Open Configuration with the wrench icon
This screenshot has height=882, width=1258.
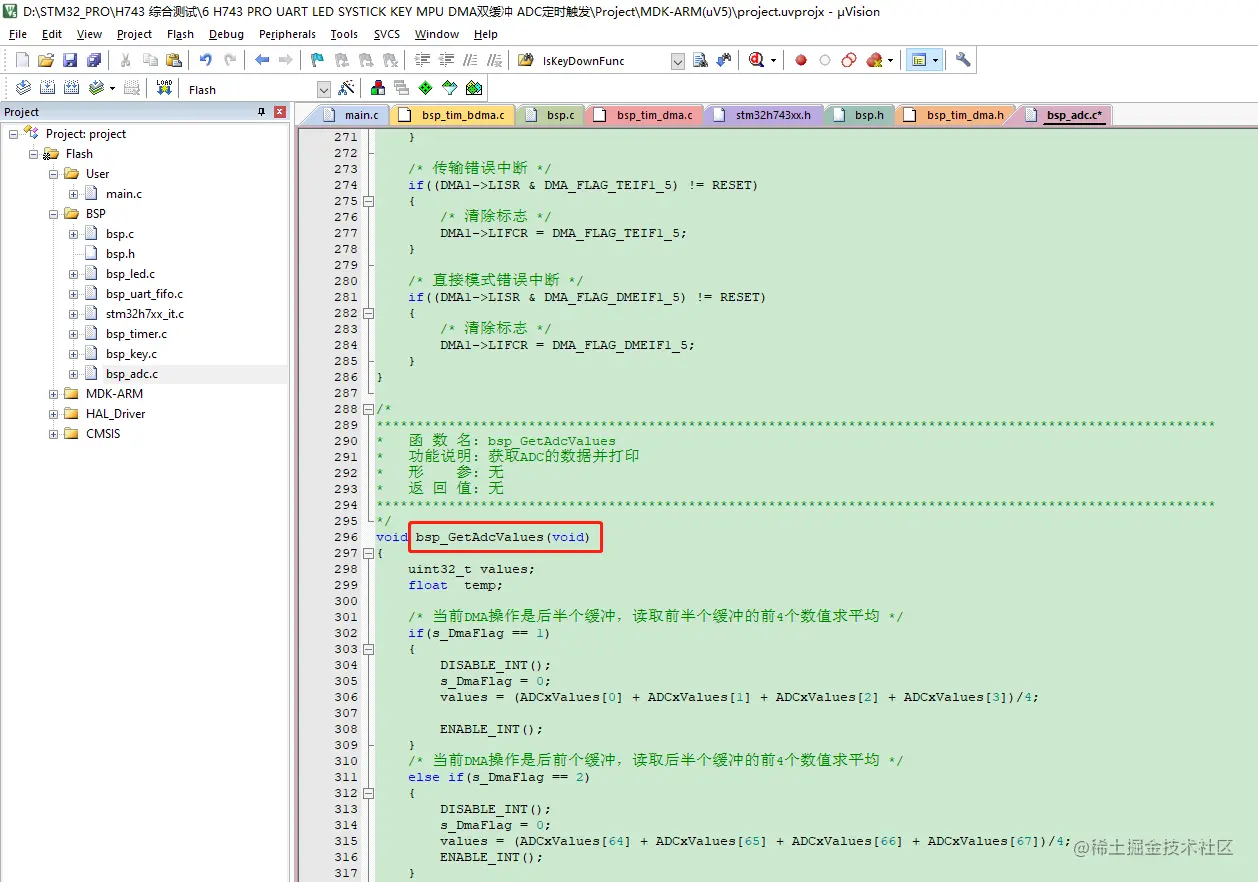(963, 60)
